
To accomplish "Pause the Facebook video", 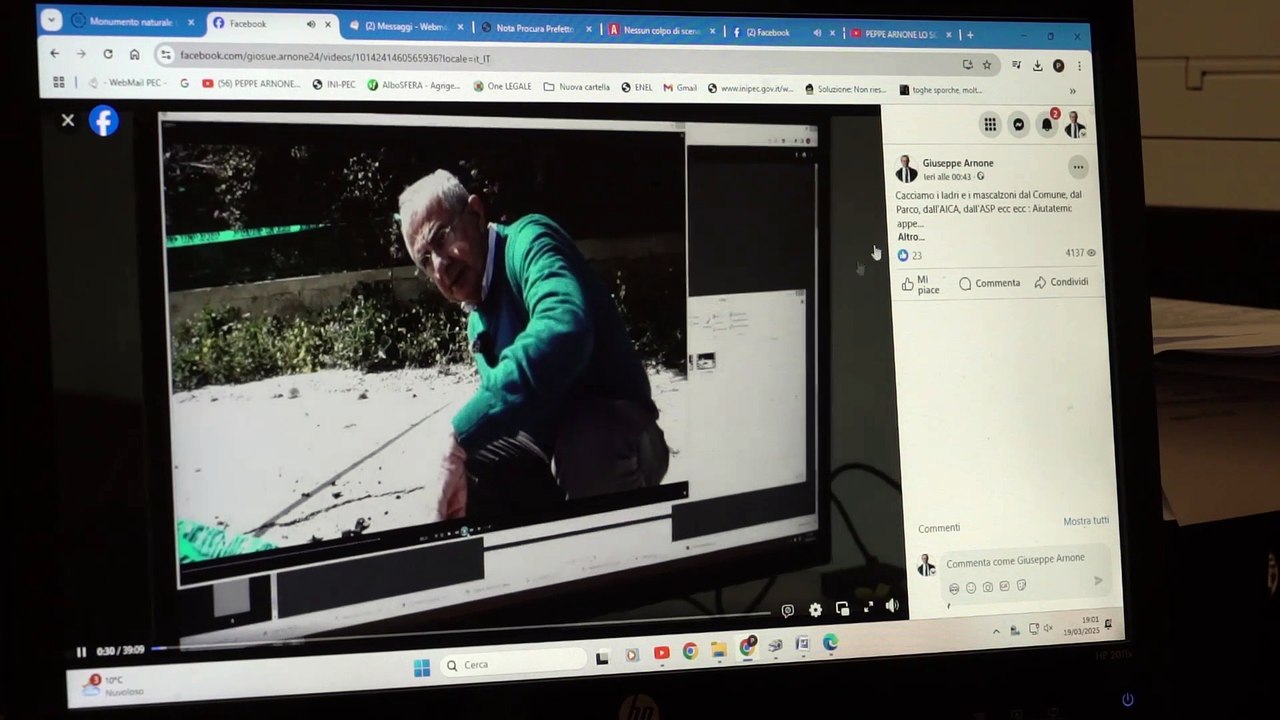I will pyautogui.click(x=81, y=652).
